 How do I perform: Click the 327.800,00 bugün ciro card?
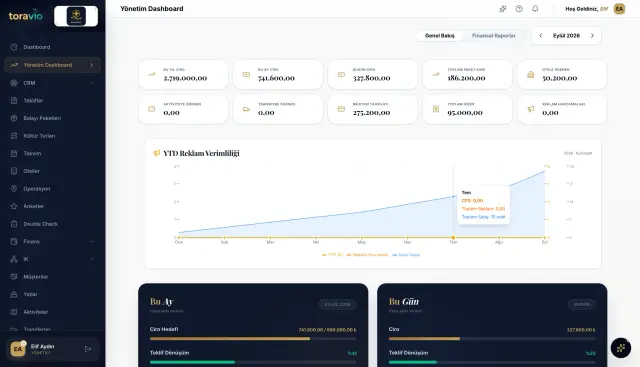click(x=373, y=75)
